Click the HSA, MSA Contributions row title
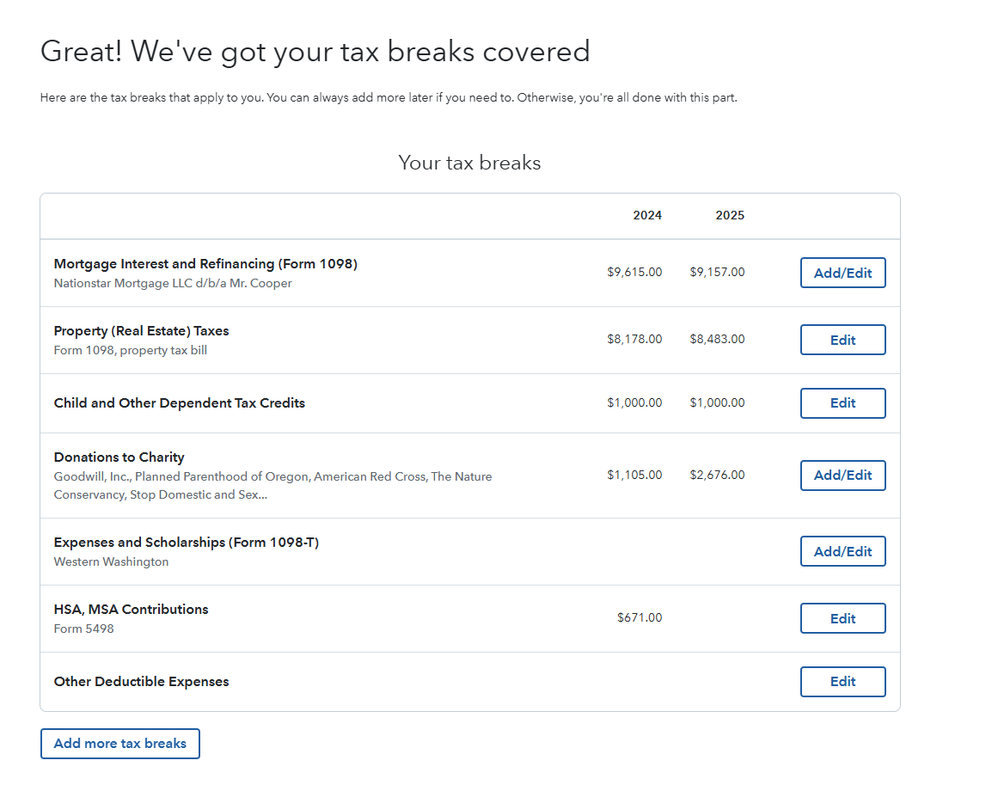This screenshot has height=786, width=998. click(131, 609)
